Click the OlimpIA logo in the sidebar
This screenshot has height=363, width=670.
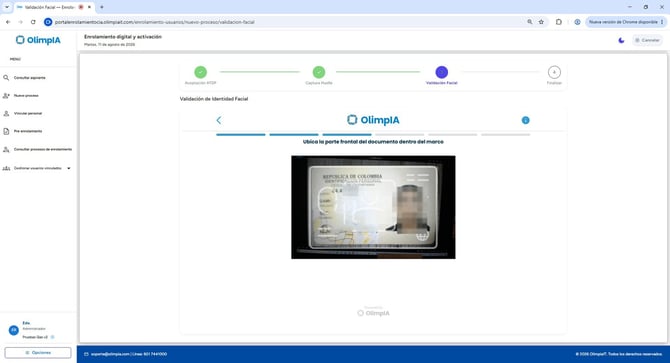[38, 40]
